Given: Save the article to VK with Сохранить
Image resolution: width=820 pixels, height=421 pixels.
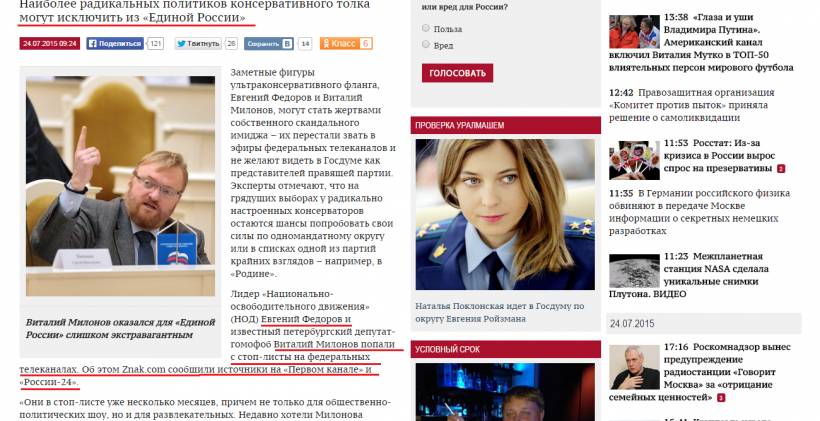Looking at the screenshot, I should pyautogui.click(x=269, y=43).
